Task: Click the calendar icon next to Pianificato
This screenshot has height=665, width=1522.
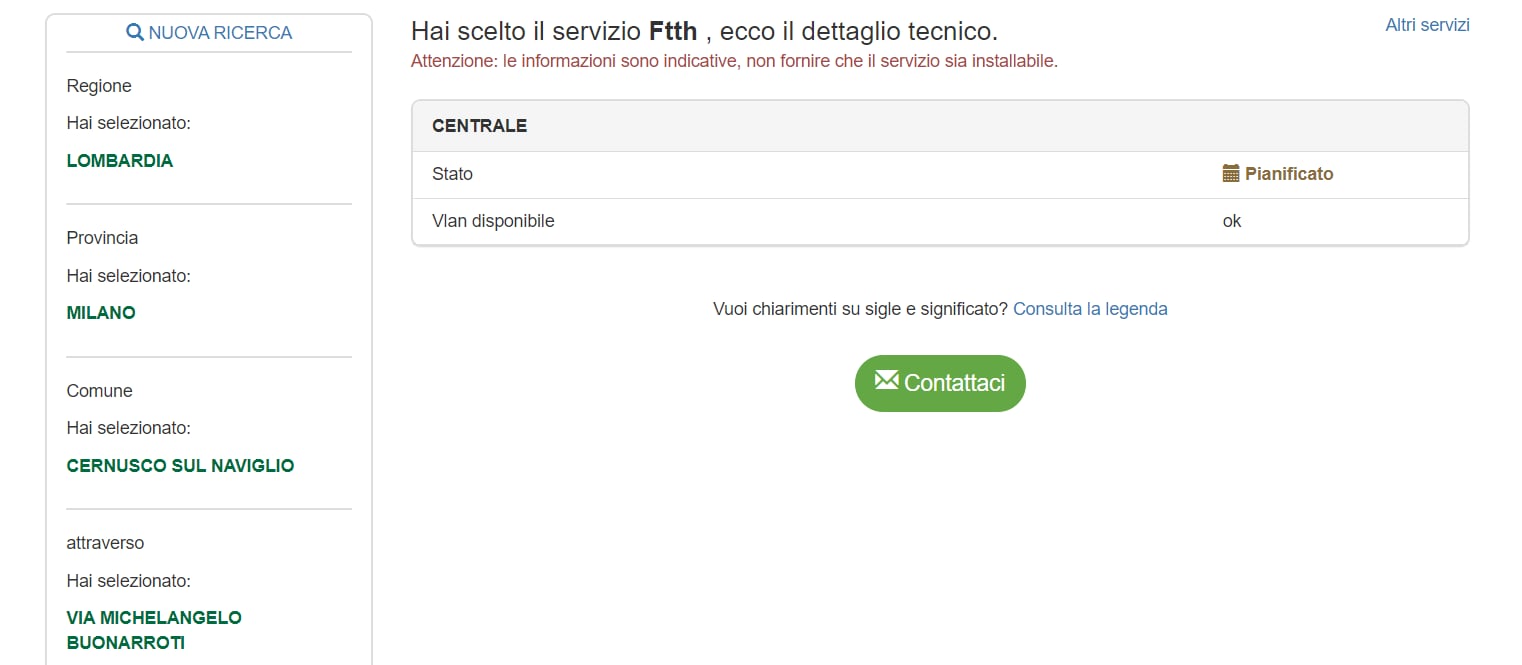Action: pos(1231,174)
